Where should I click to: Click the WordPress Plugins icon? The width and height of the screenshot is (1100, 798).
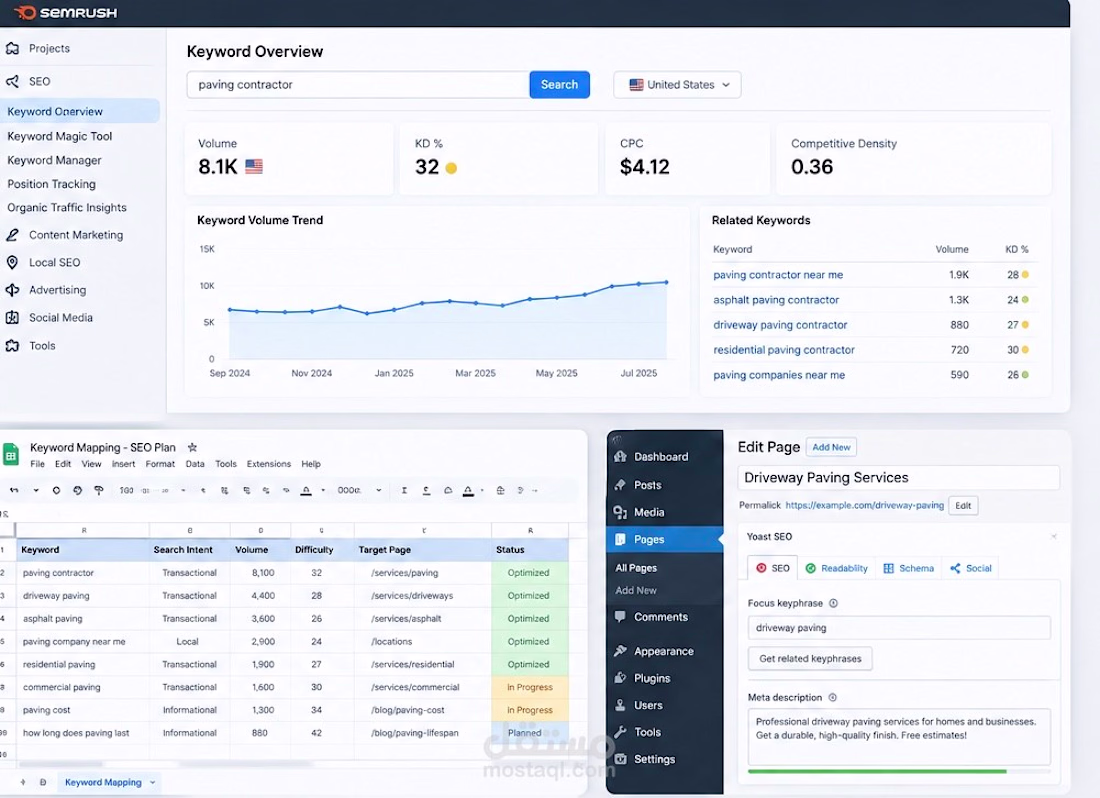pos(620,678)
